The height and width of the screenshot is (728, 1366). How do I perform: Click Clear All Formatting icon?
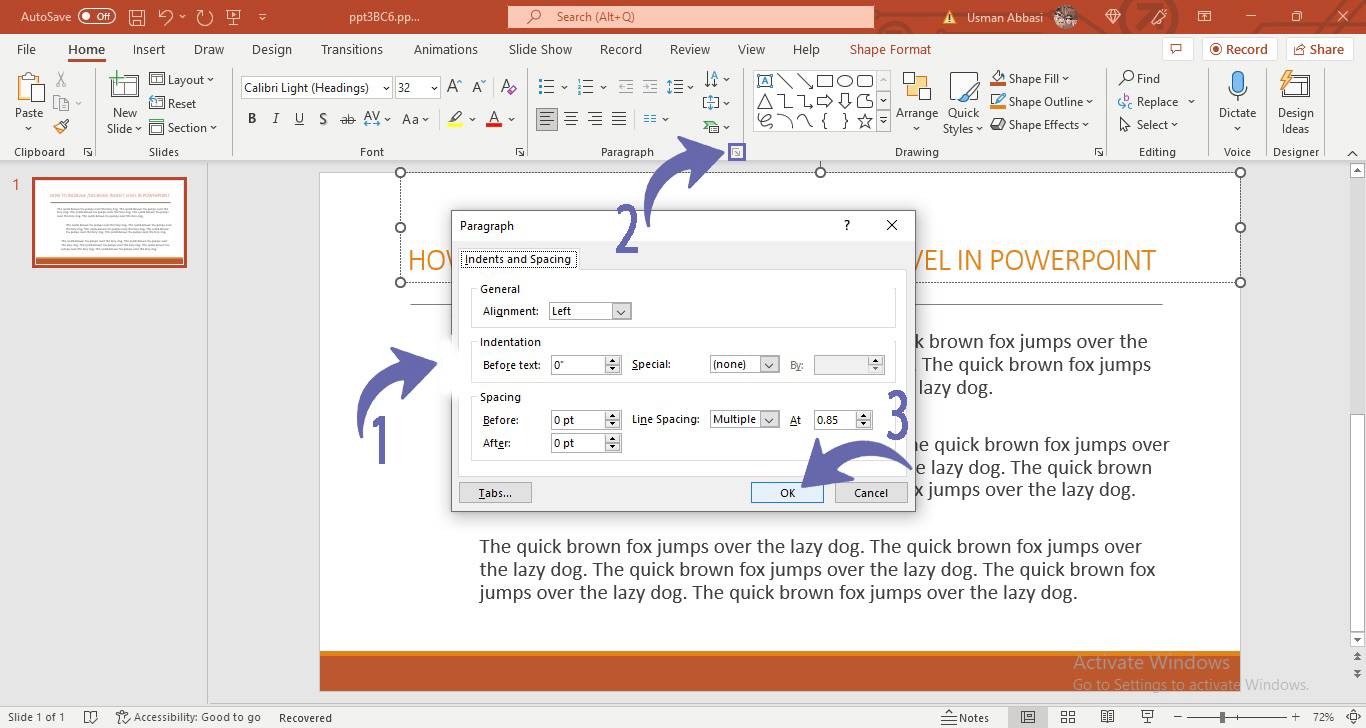click(509, 87)
